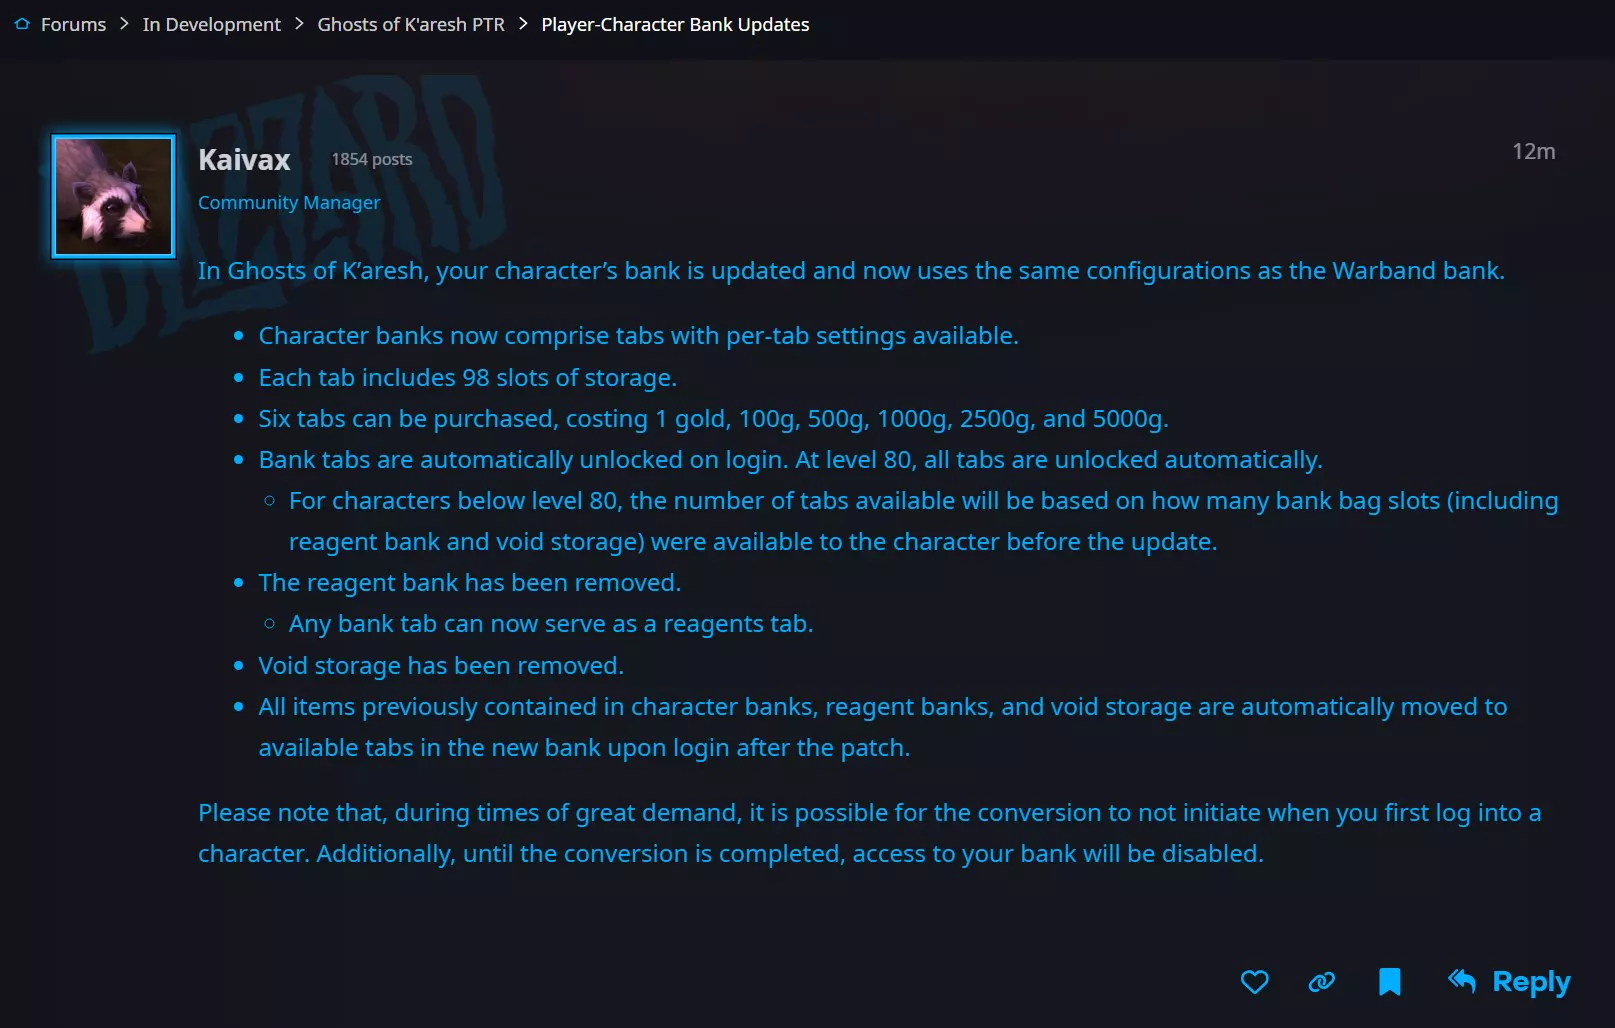Click the 12m post timestamp
The image size is (1615, 1028).
(1533, 151)
